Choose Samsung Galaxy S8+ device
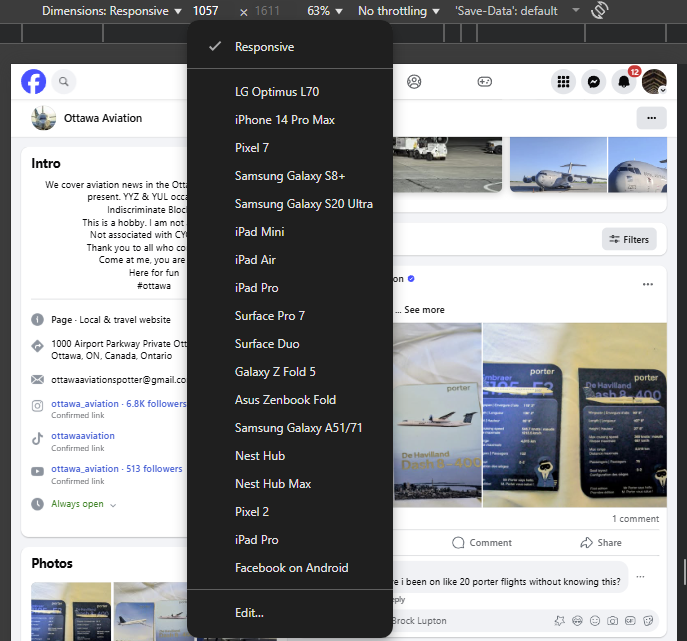687x641 pixels. click(x=290, y=176)
